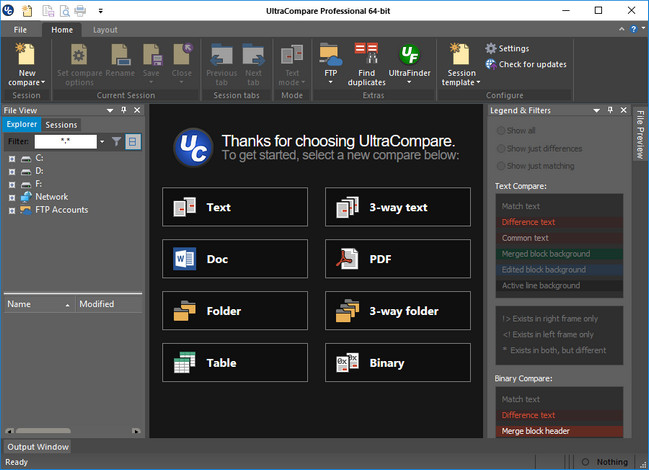Switch to the Sessions tab
The width and height of the screenshot is (649, 470).
pos(61,125)
